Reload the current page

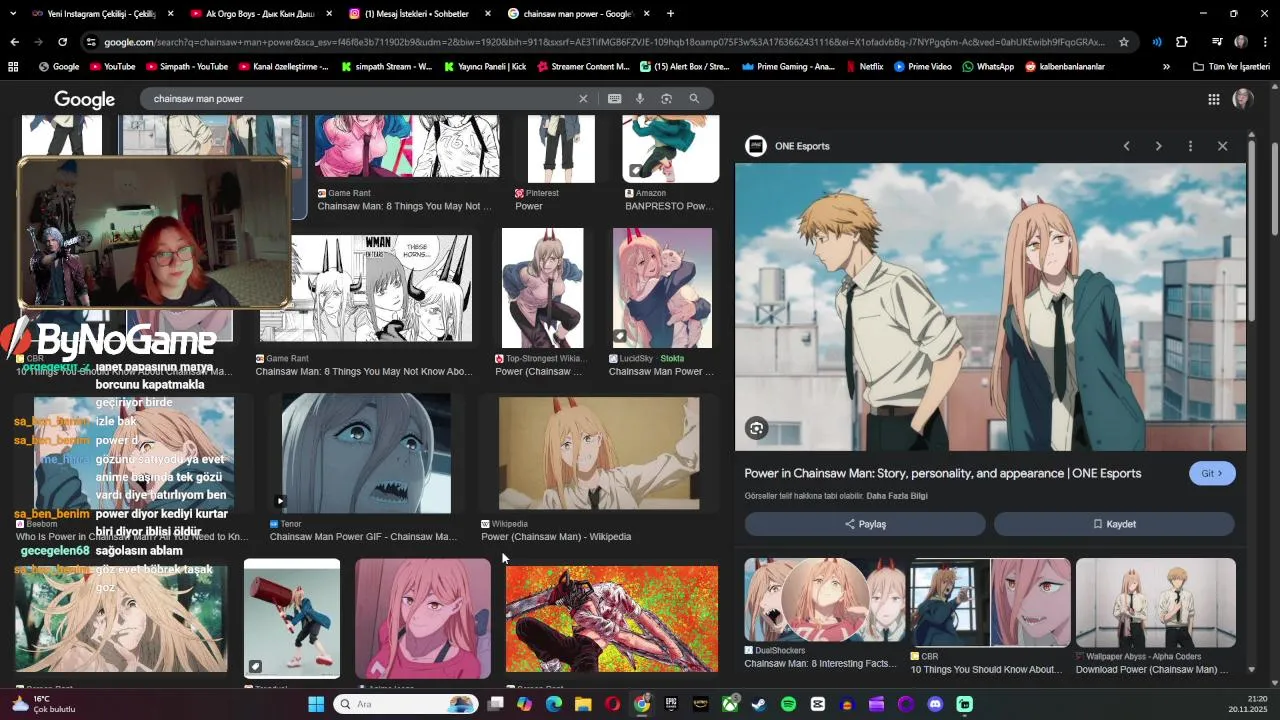(x=62, y=42)
